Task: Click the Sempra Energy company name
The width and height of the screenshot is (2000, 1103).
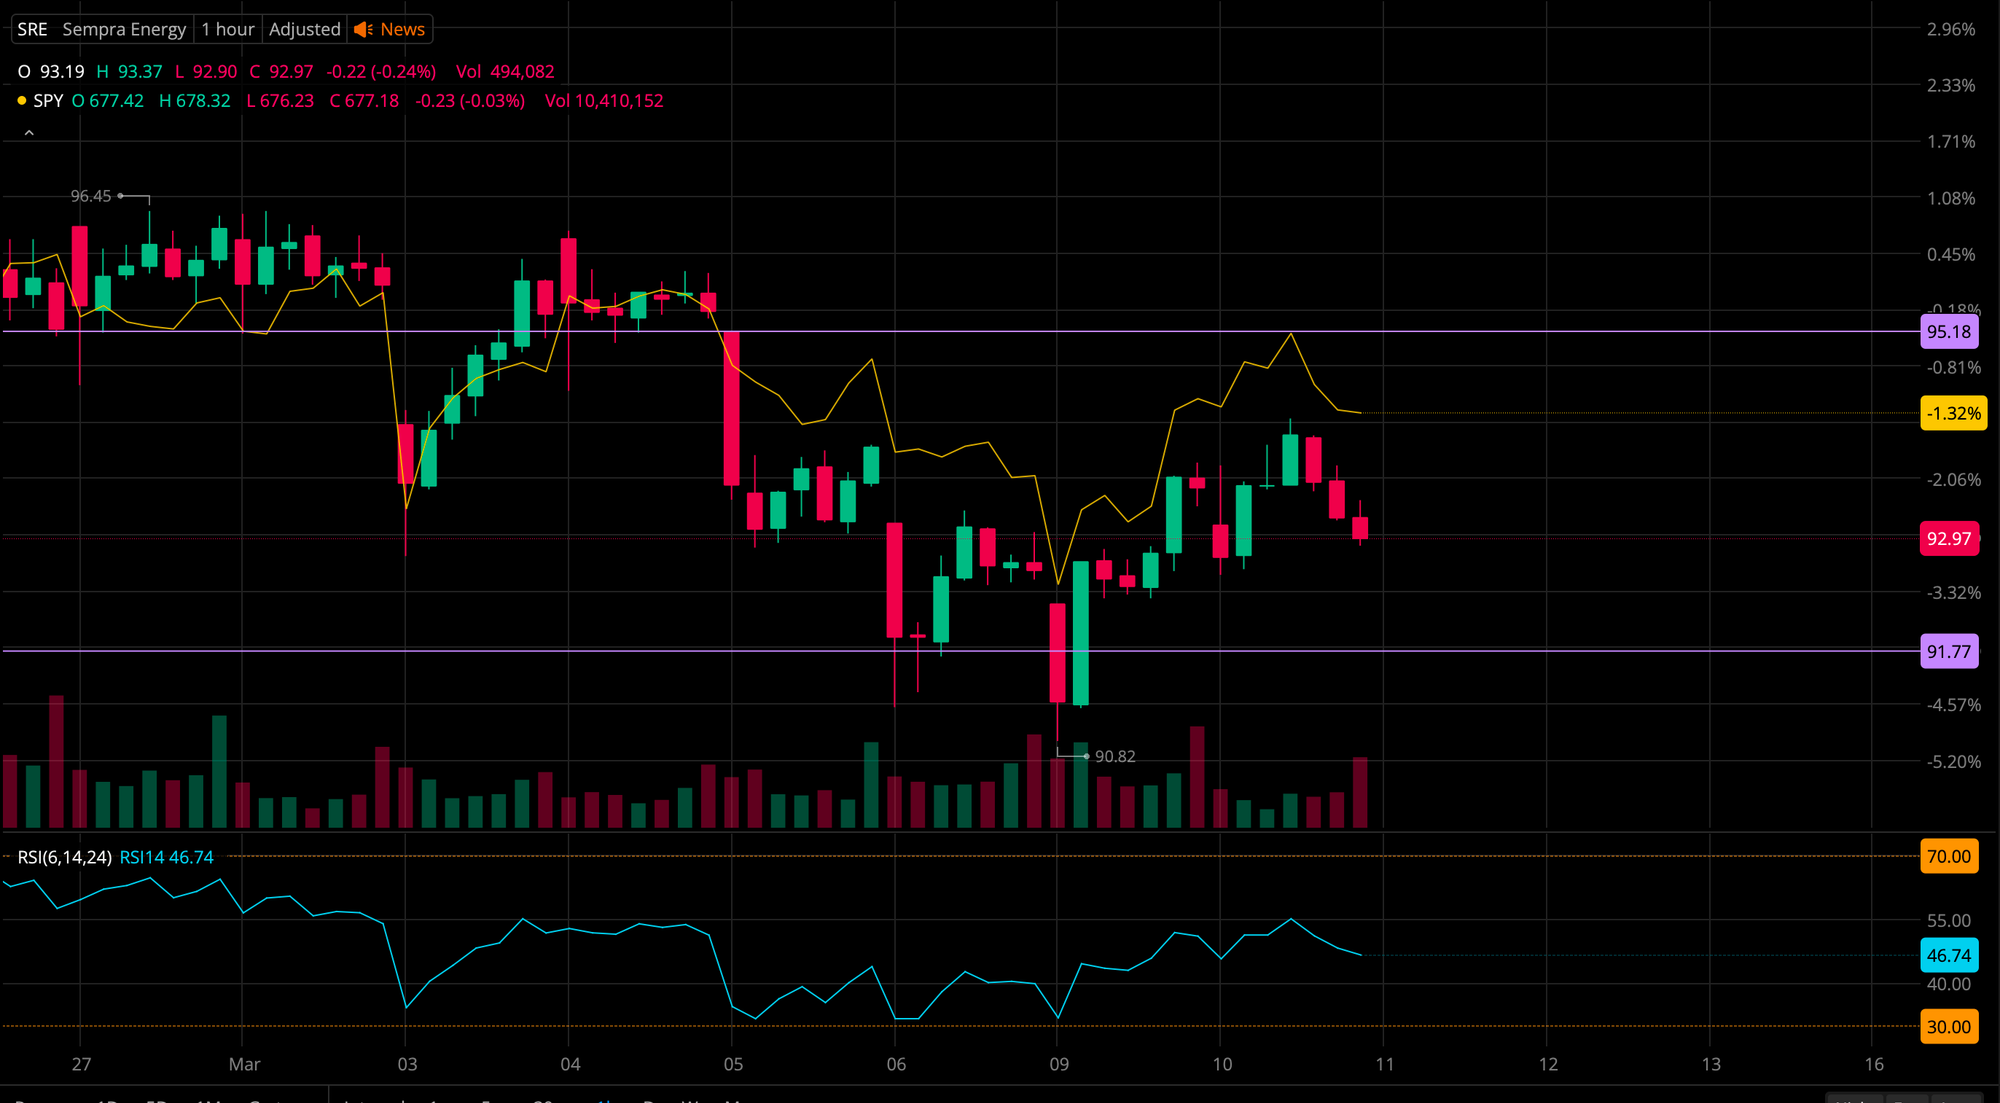Action: coord(124,30)
